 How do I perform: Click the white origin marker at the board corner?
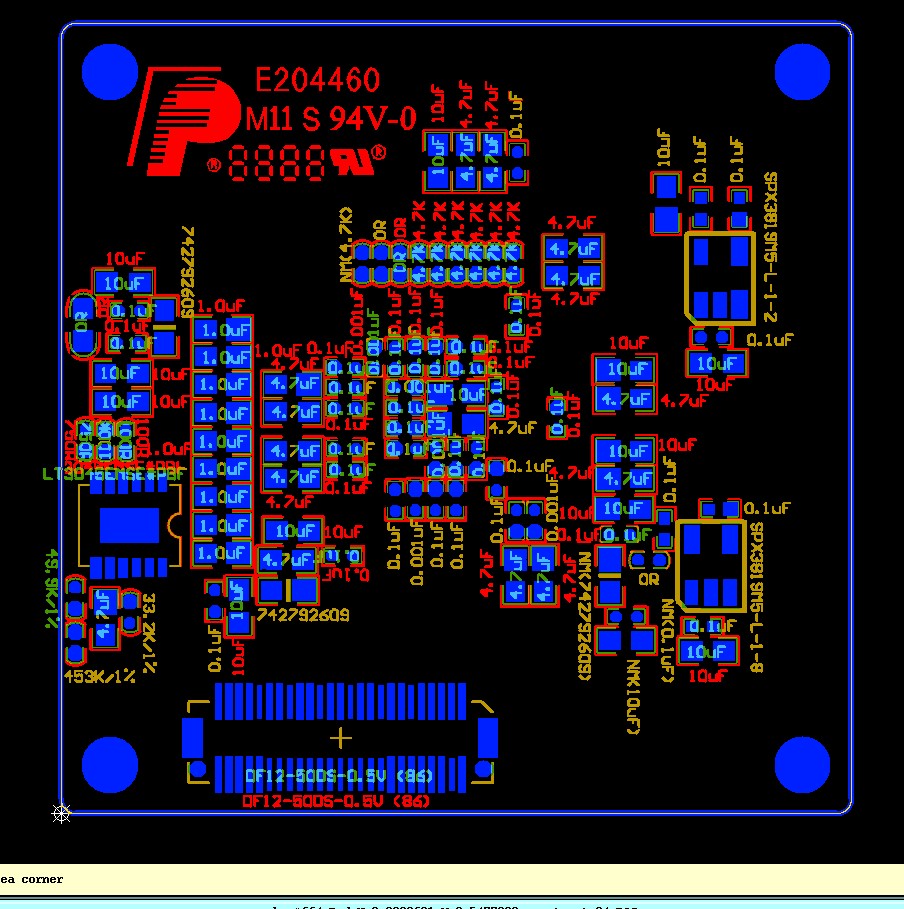tap(61, 813)
